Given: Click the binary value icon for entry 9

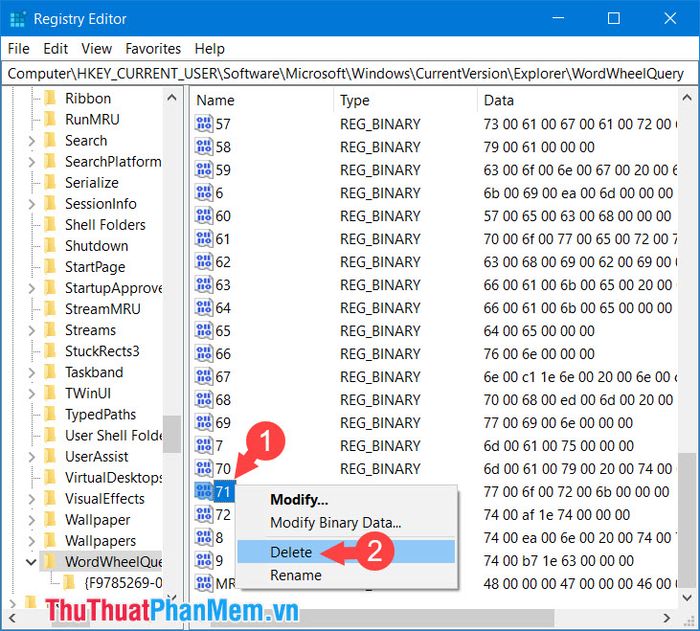Looking at the screenshot, I should click(x=204, y=560).
